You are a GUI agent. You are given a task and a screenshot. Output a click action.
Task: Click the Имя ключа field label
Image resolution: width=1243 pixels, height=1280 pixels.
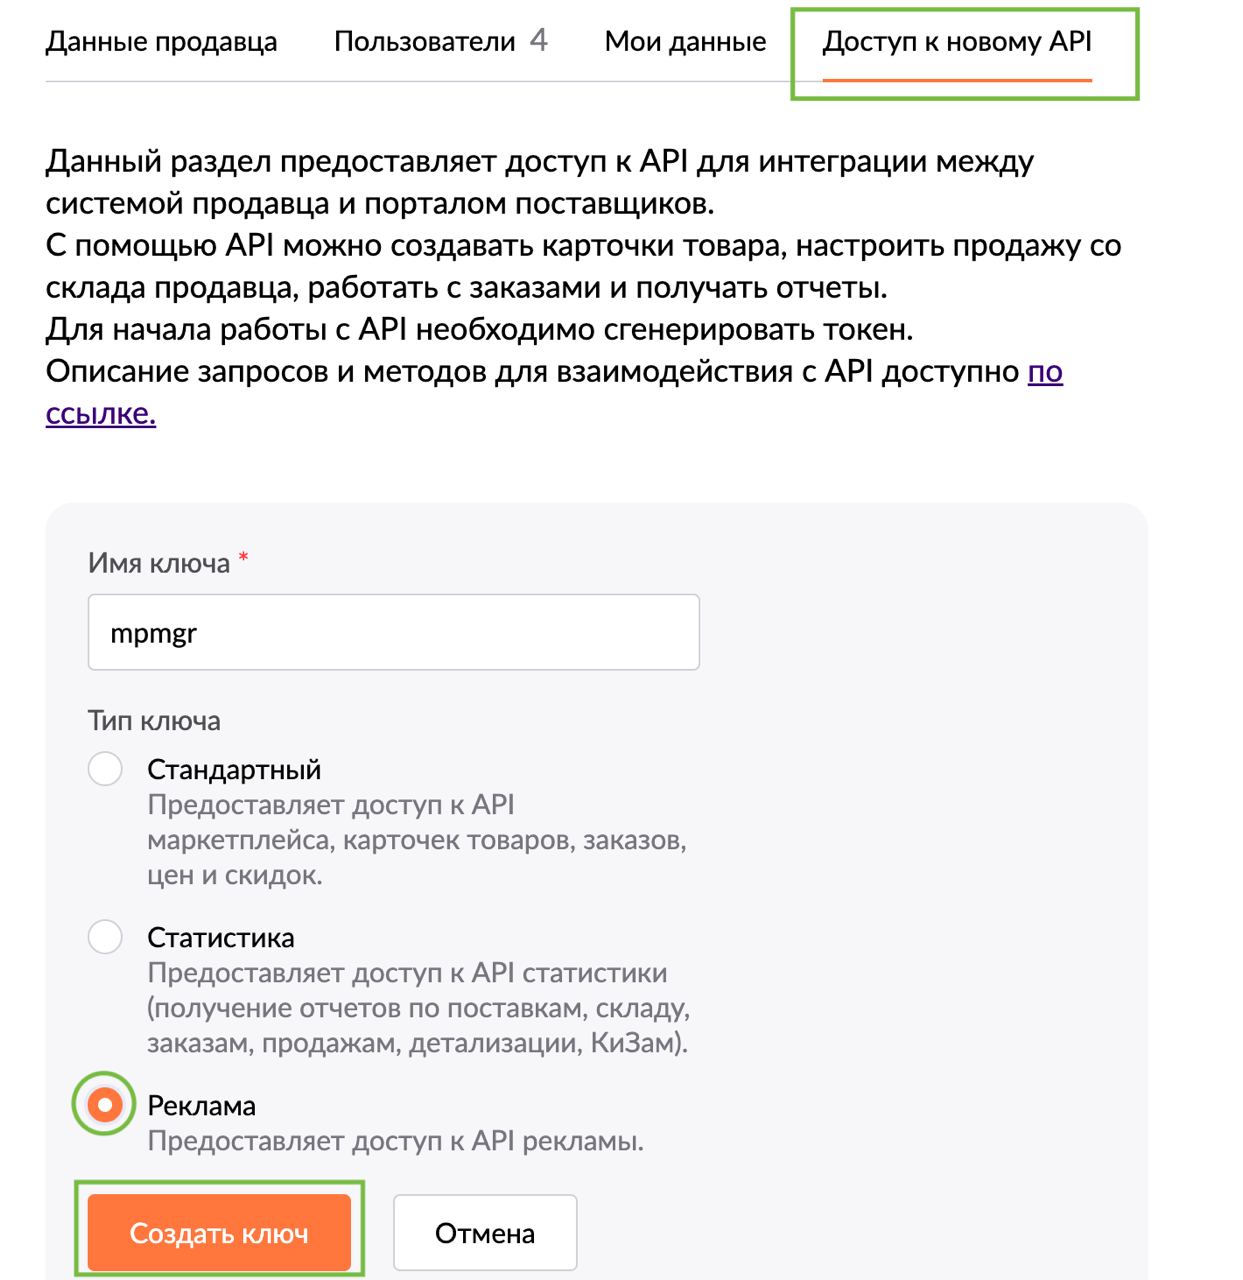159,563
